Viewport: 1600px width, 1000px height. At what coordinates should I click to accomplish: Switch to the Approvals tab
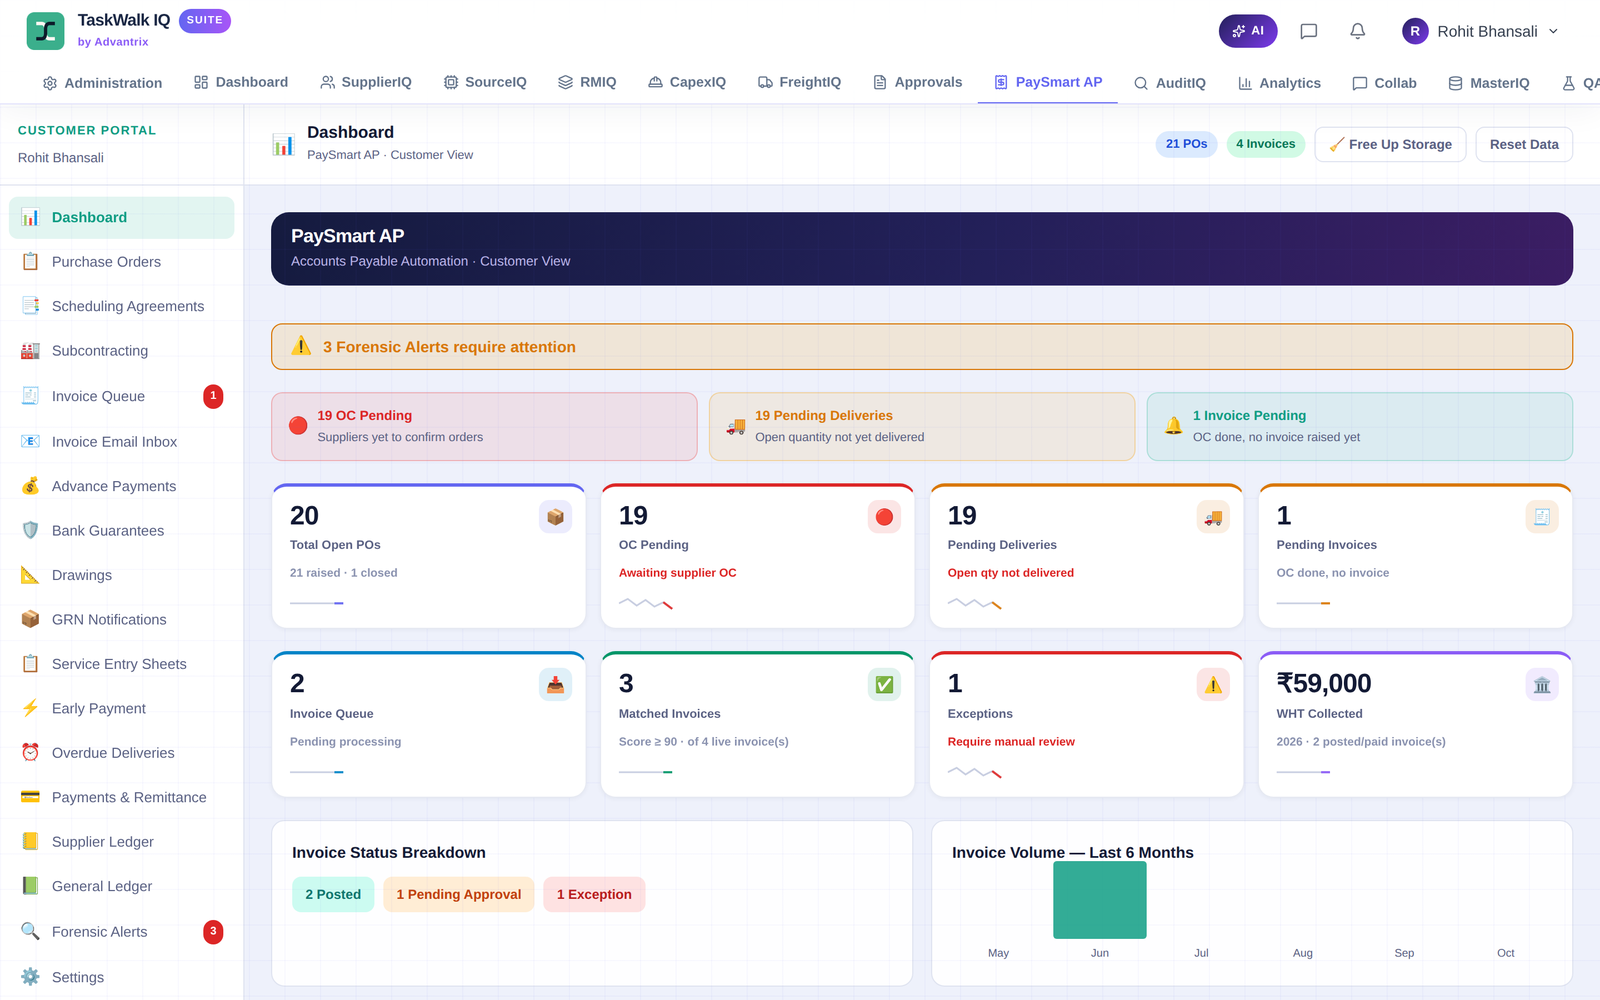click(x=917, y=83)
